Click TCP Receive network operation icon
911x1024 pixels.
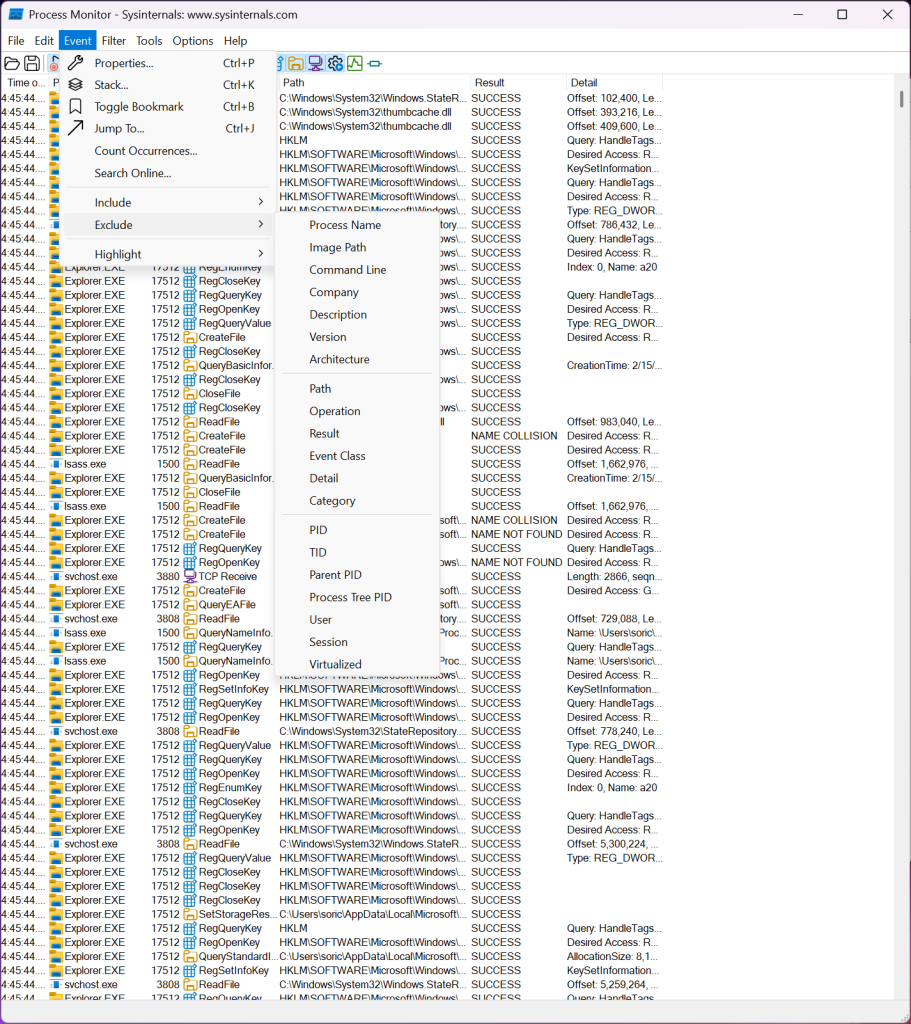190,577
